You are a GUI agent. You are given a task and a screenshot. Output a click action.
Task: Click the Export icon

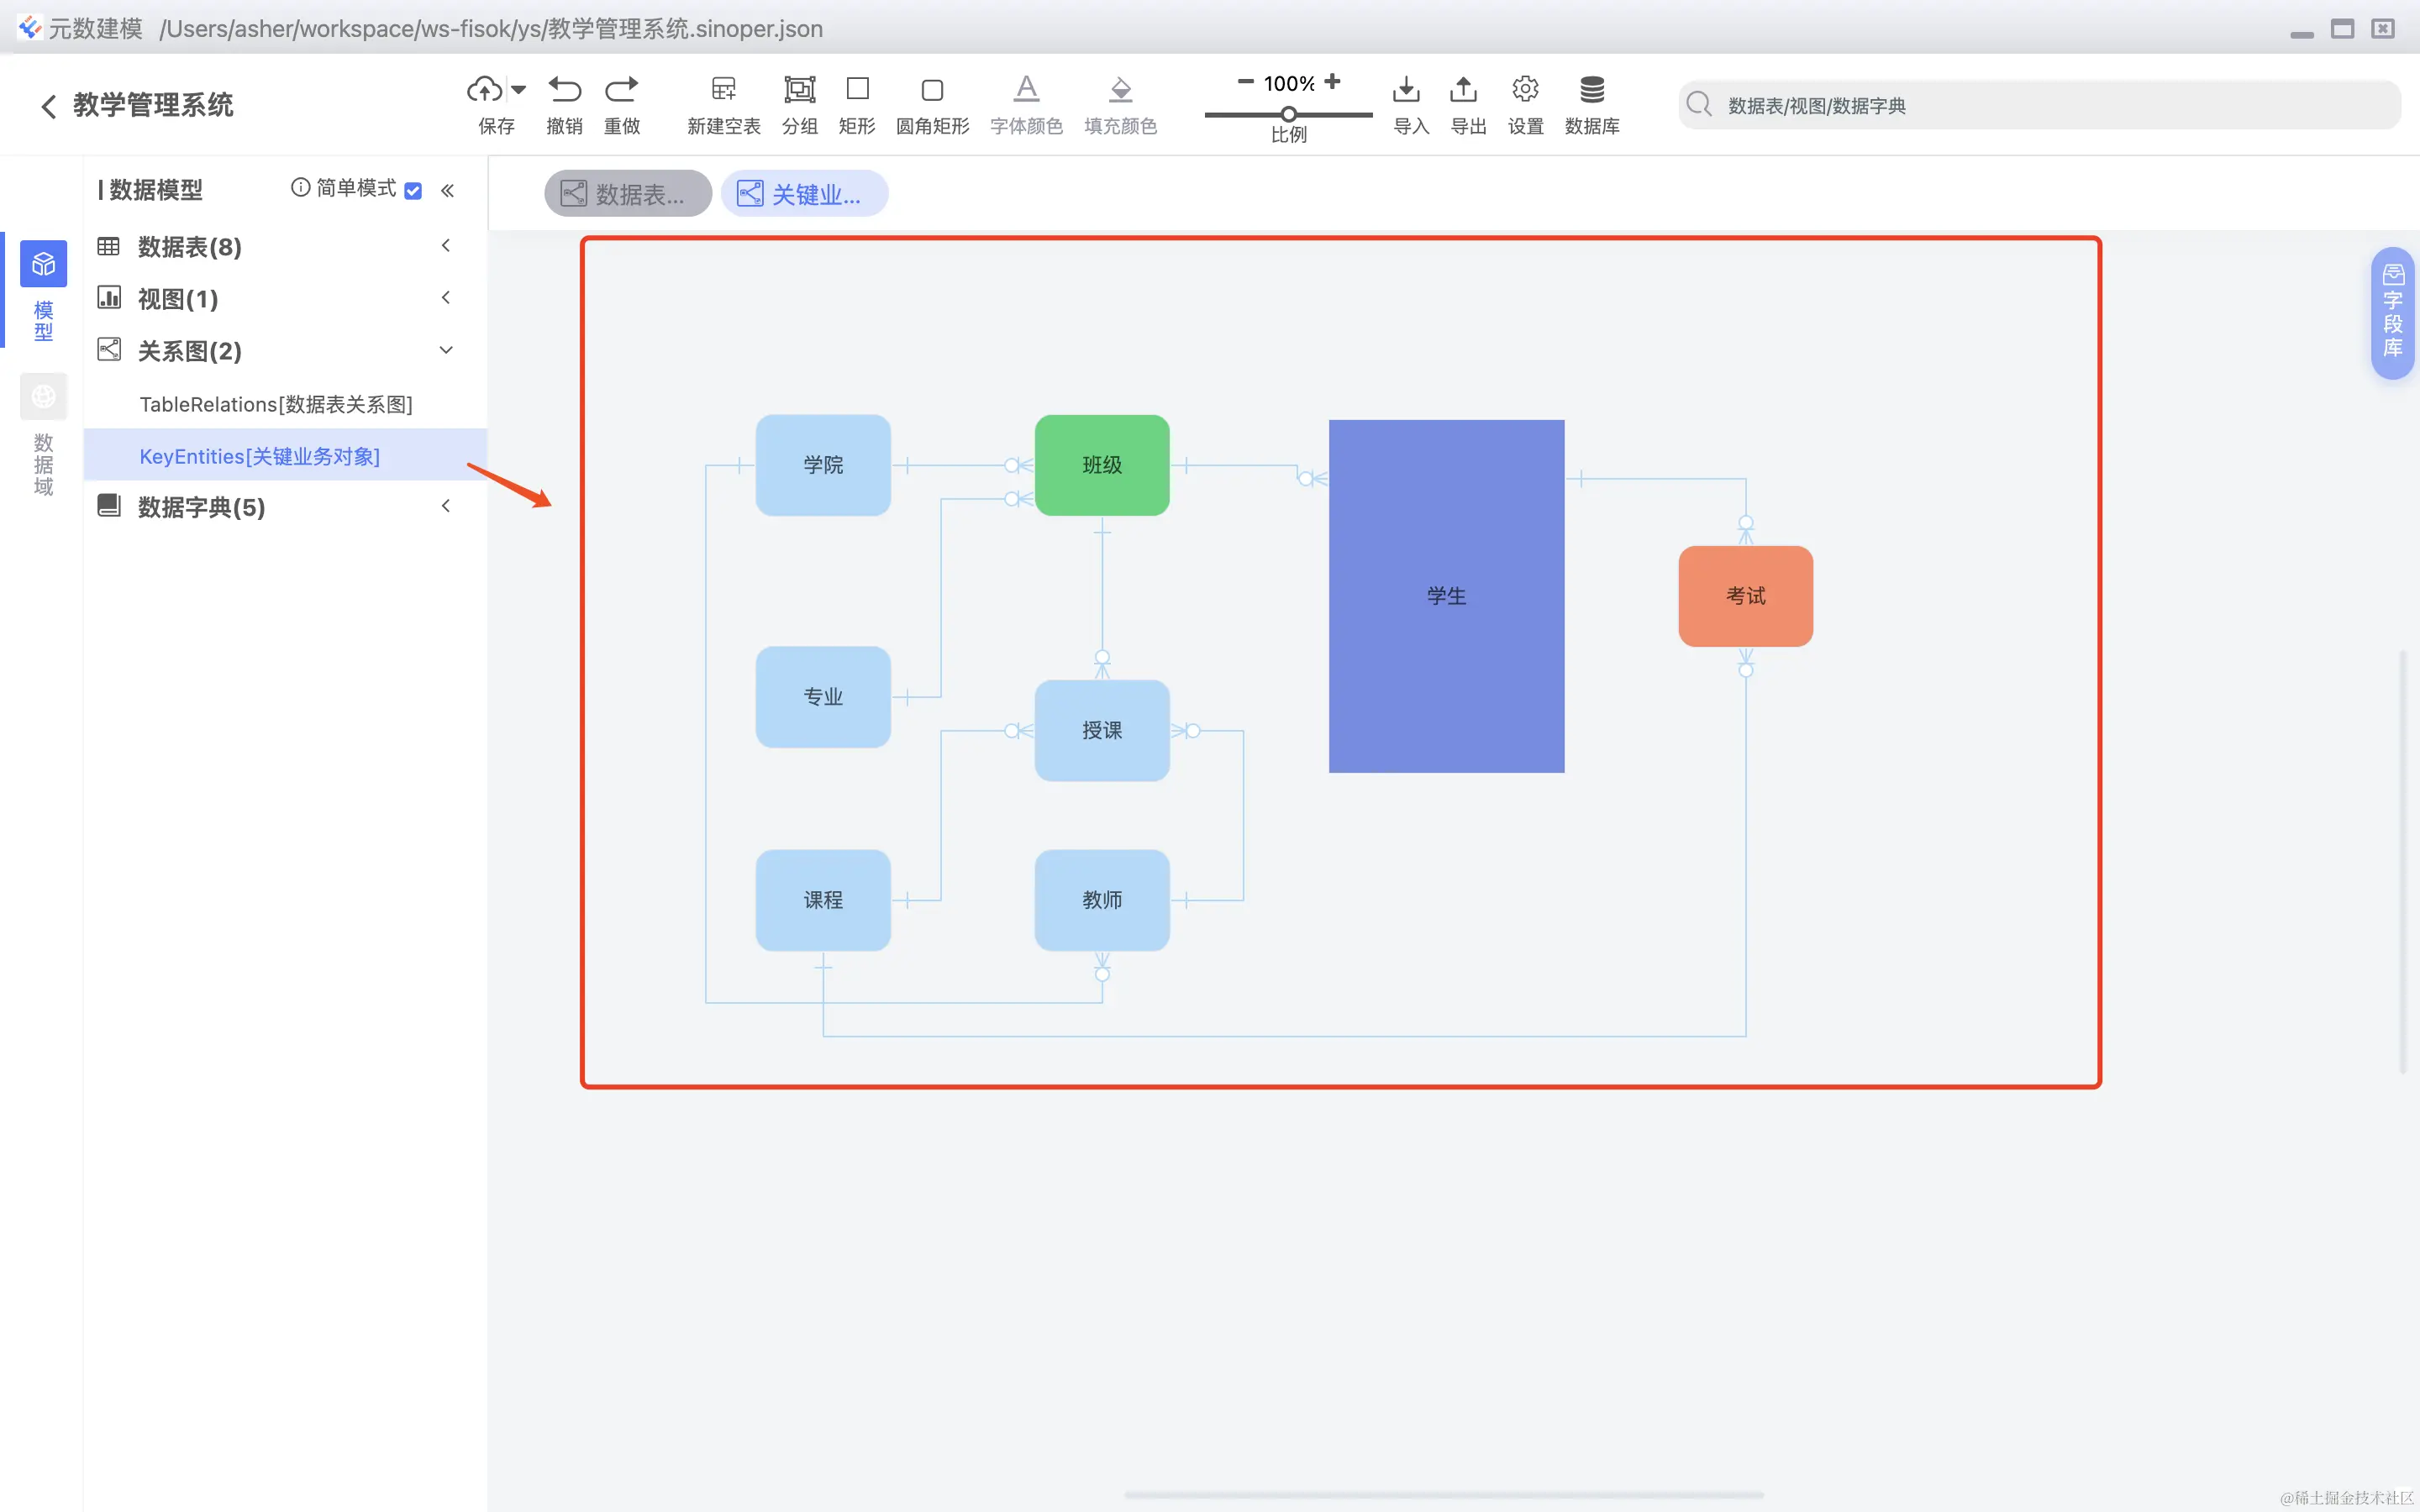pos(1463,90)
